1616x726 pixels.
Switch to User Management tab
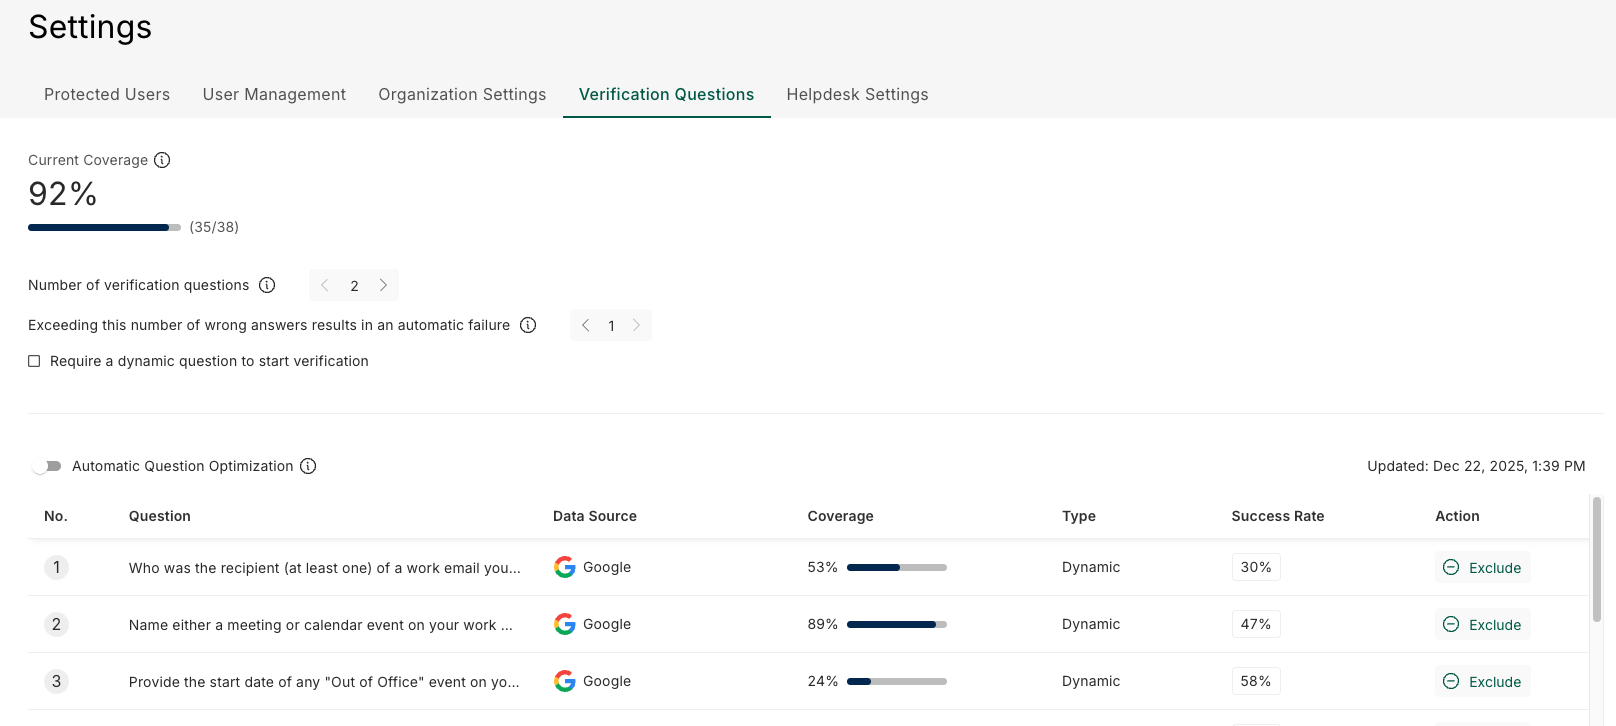(274, 94)
